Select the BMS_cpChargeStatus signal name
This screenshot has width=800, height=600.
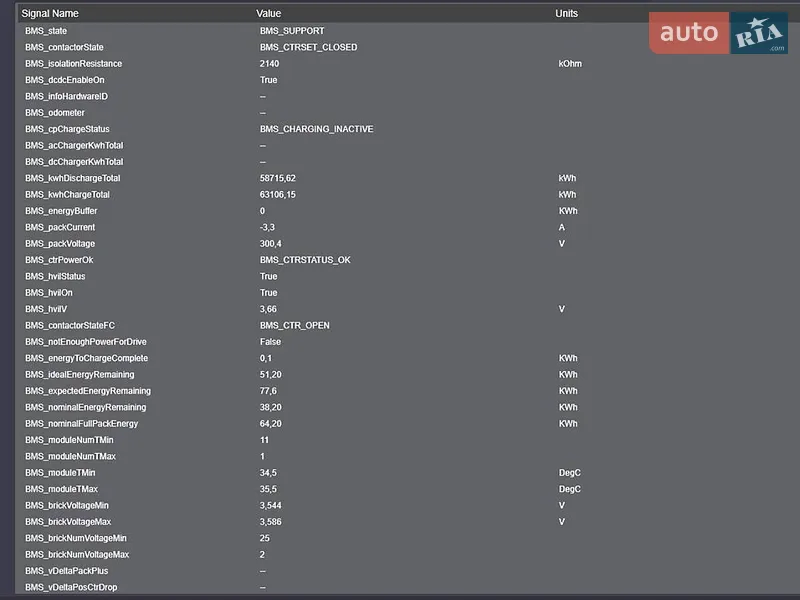pyautogui.click(x=67, y=129)
